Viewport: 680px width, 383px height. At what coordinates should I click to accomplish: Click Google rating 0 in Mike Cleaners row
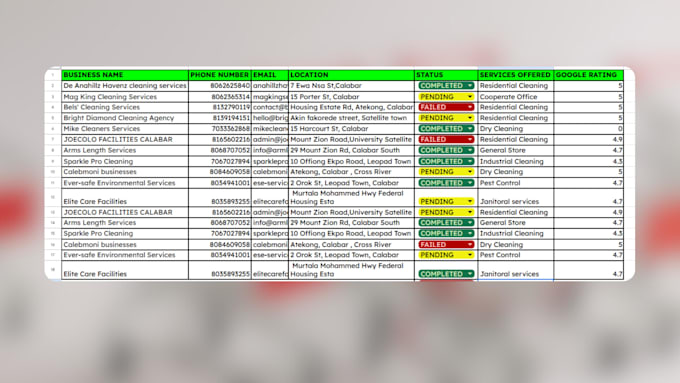588,129
